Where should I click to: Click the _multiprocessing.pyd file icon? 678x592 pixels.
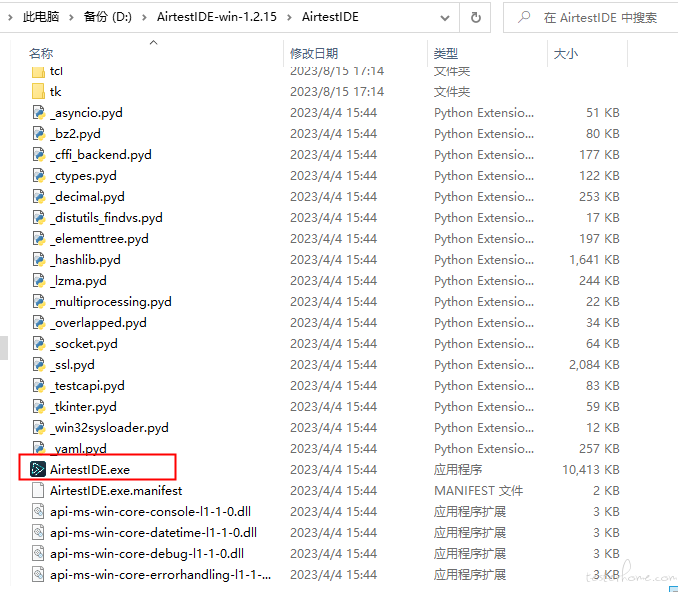point(38,301)
